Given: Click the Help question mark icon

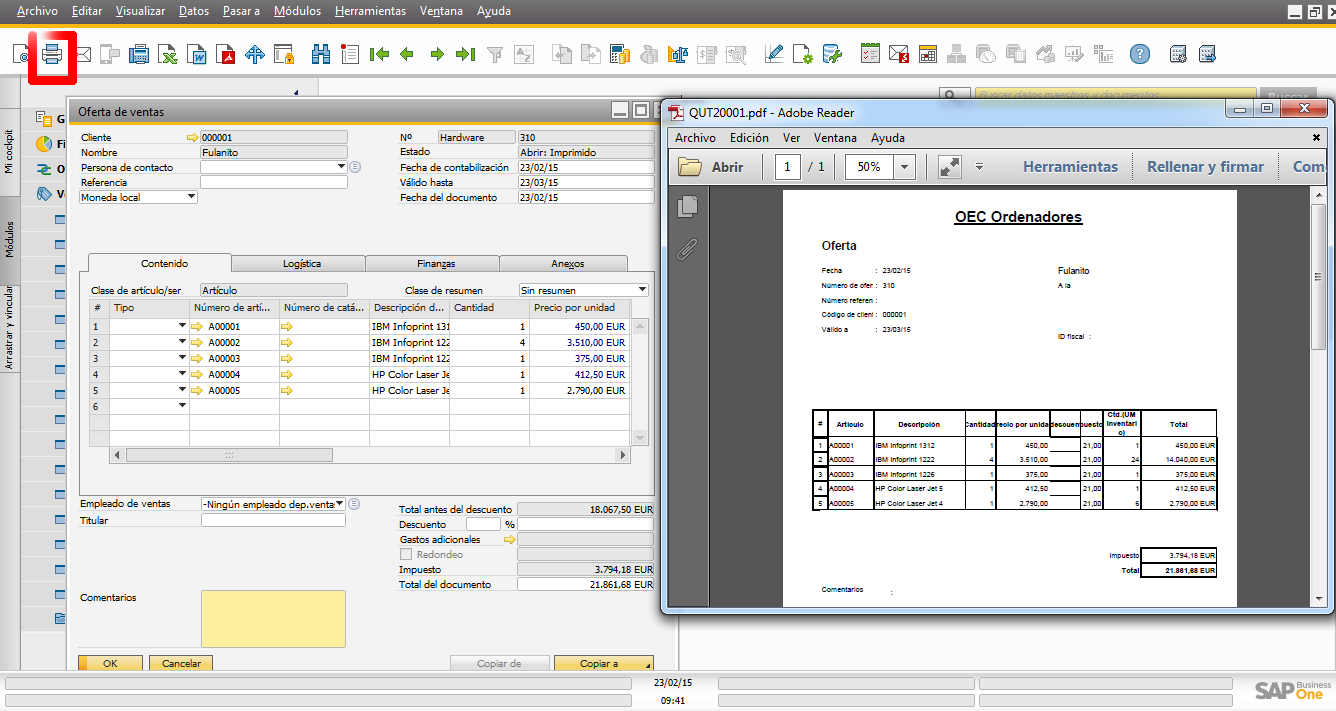Looking at the screenshot, I should click(x=1140, y=54).
